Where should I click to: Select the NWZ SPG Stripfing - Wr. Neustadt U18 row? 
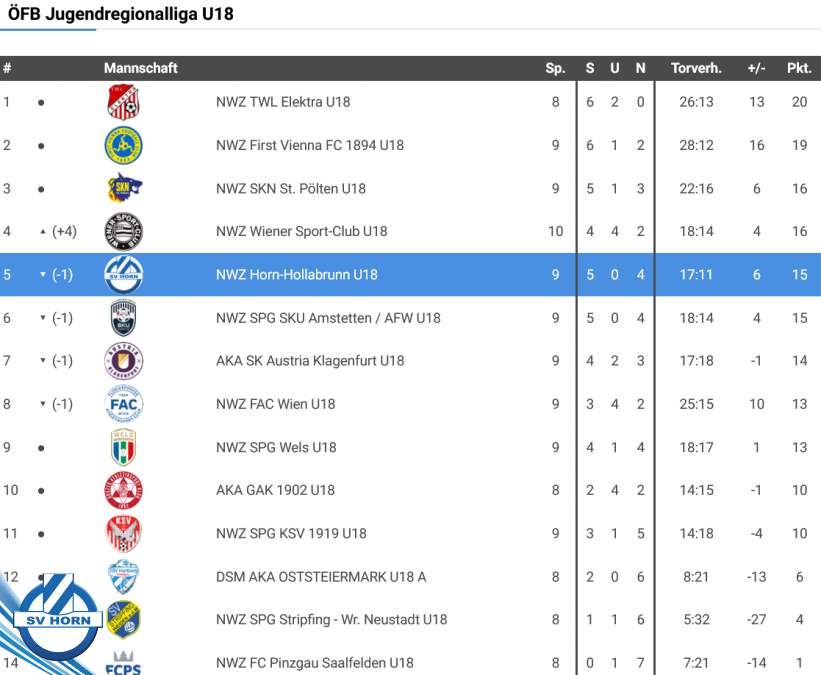(331, 619)
